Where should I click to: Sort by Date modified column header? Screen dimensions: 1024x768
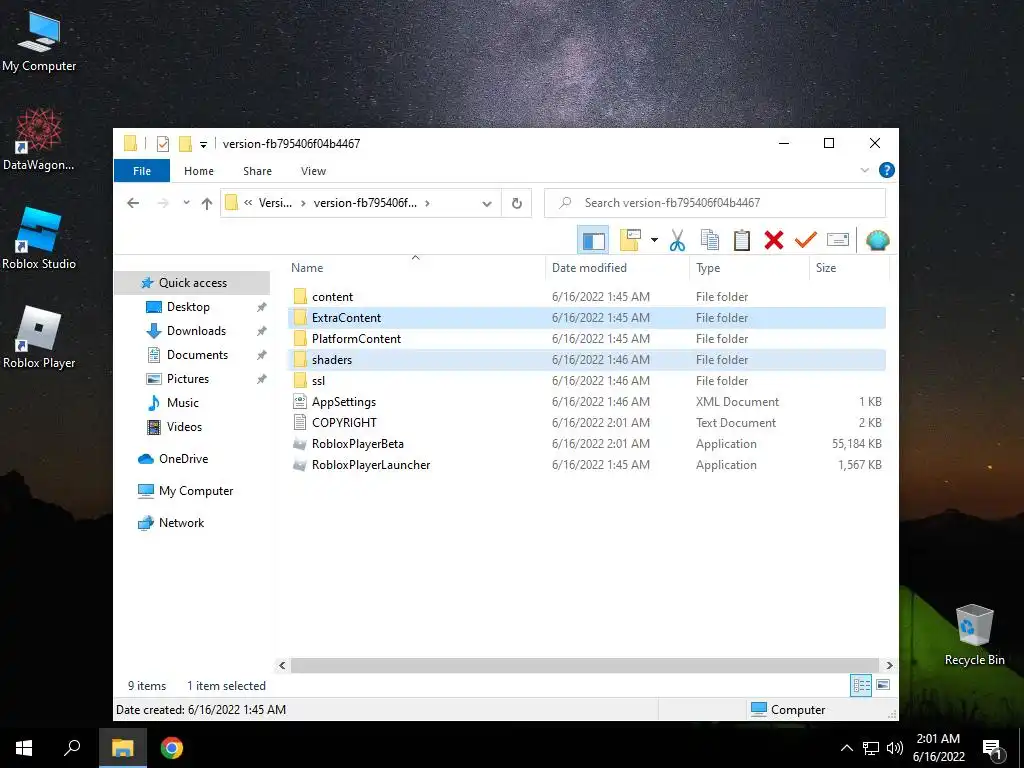pos(617,268)
